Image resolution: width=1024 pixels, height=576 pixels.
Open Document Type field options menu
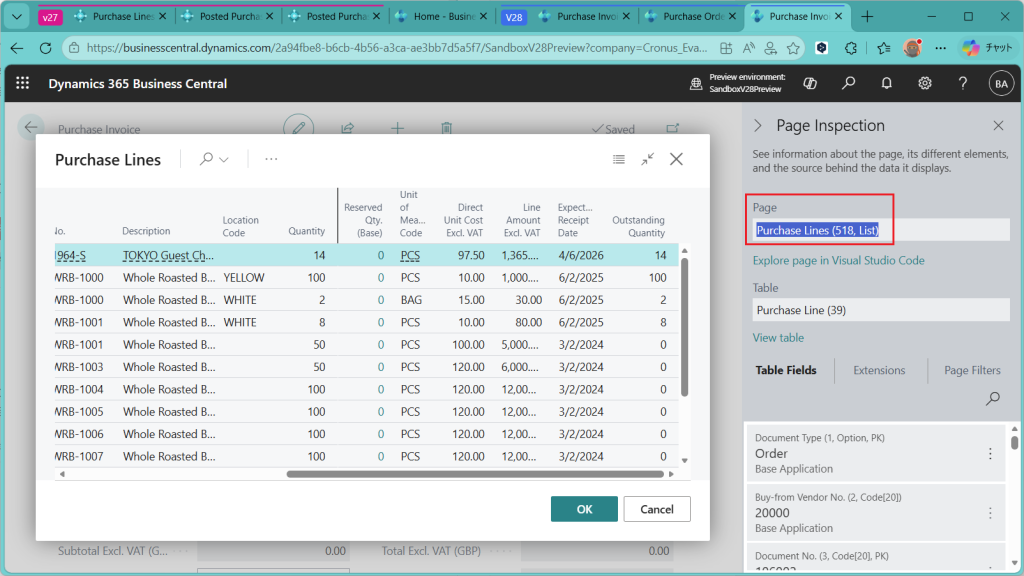pos(990,454)
